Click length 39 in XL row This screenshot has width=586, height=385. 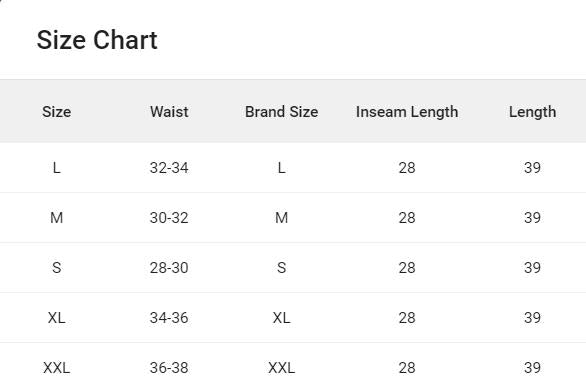pyautogui.click(x=532, y=318)
